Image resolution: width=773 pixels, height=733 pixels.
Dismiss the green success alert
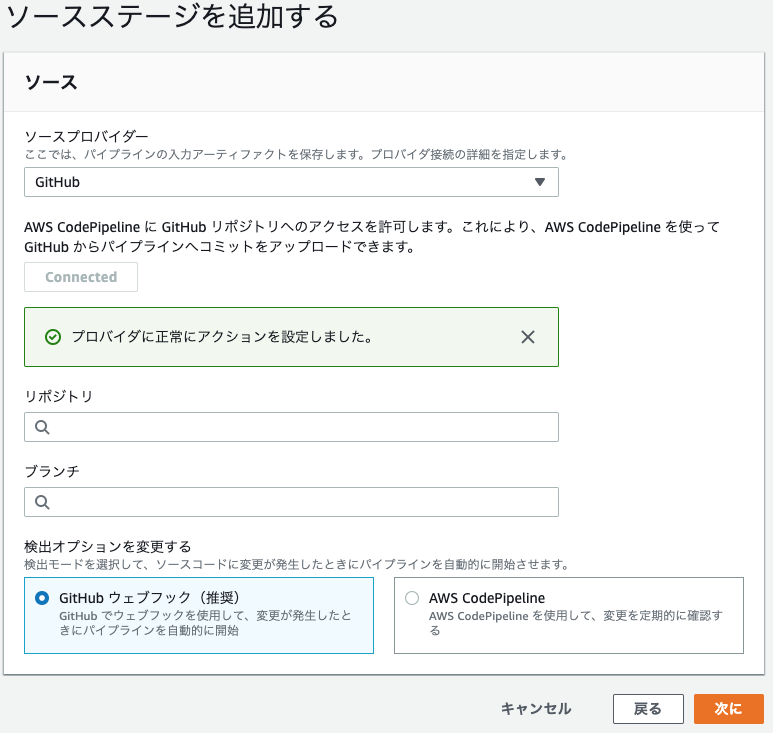(528, 337)
